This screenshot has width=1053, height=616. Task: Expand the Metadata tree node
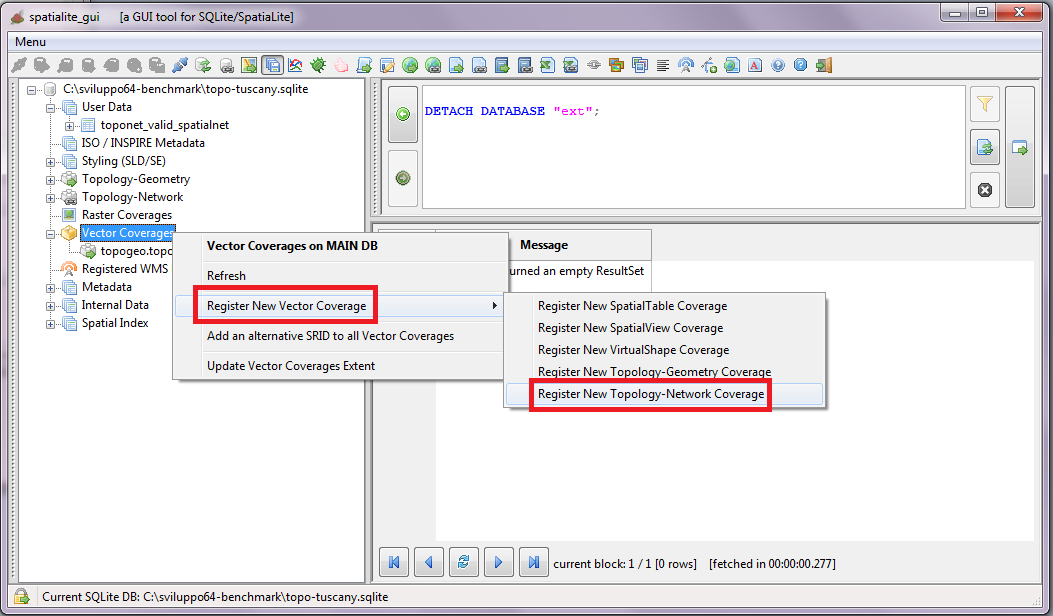(50, 288)
